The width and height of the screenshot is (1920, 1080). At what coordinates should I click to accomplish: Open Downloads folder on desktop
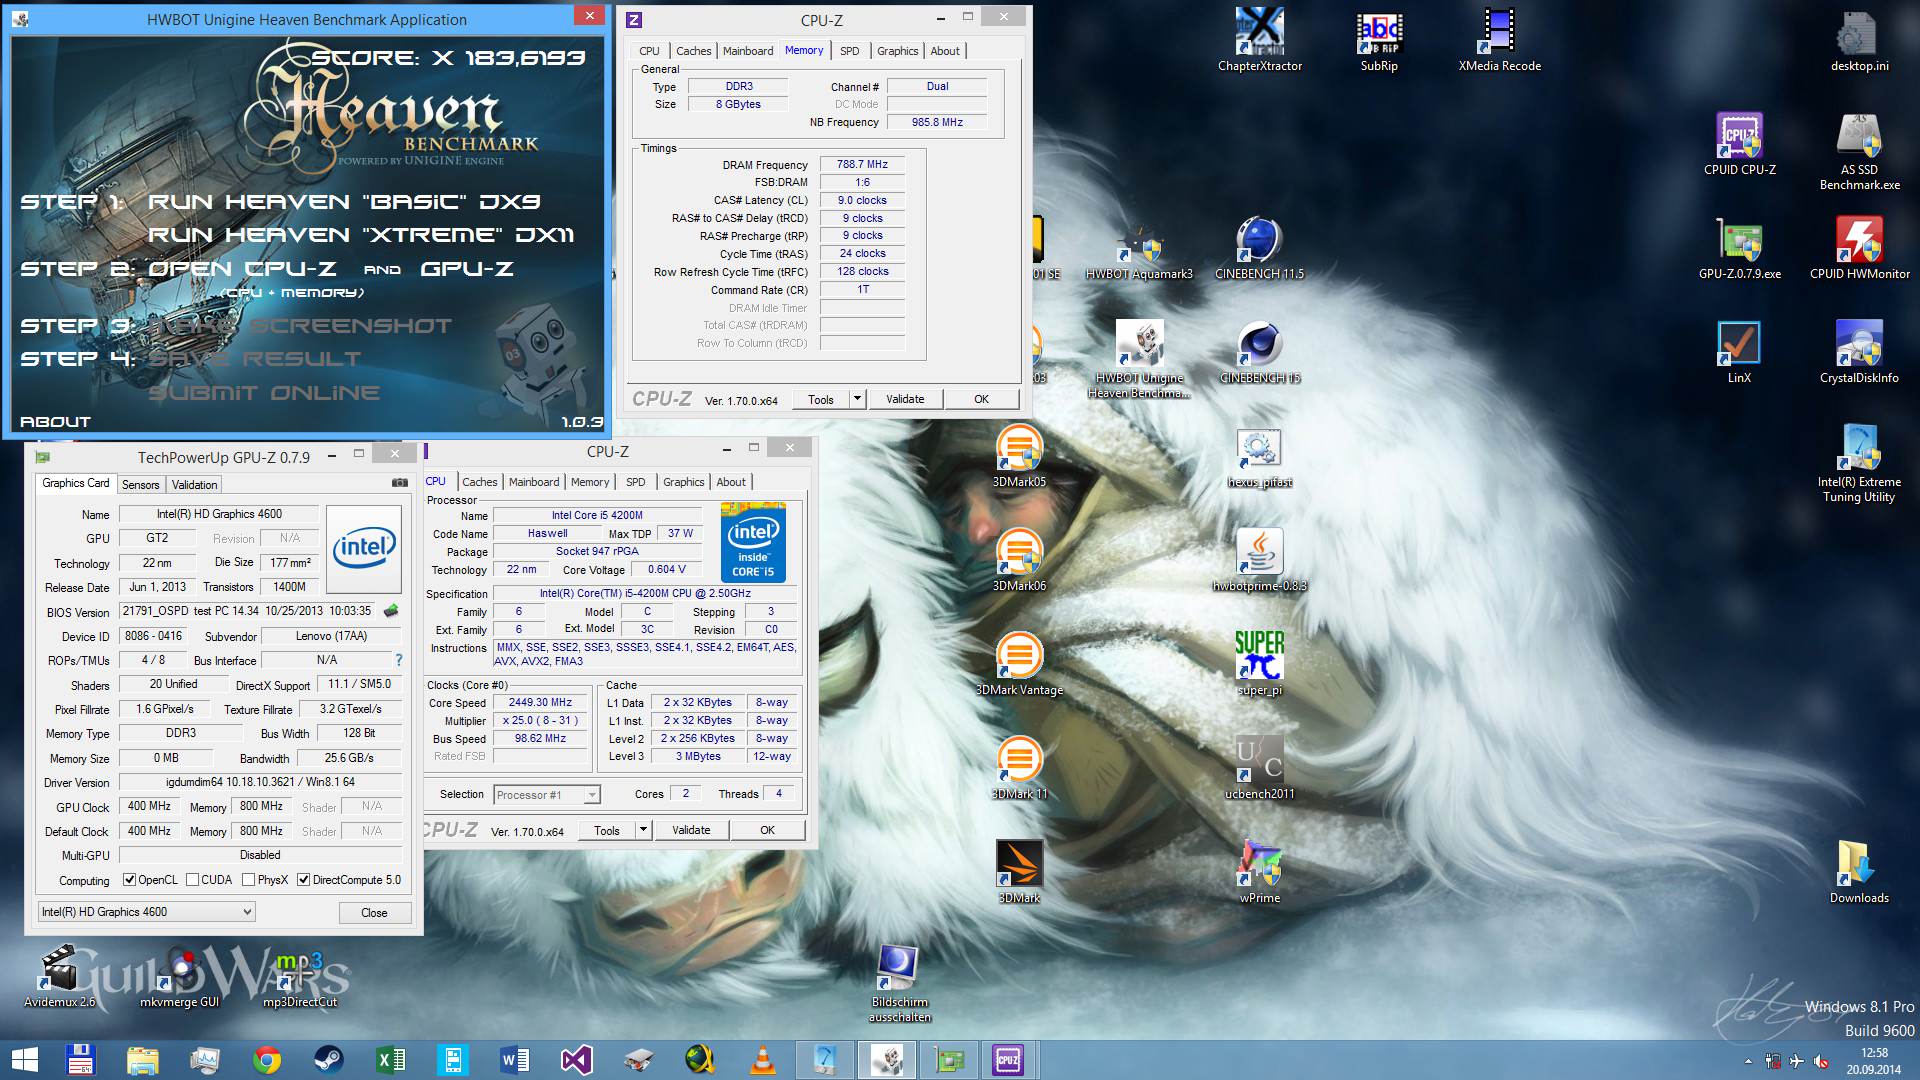(1859, 872)
